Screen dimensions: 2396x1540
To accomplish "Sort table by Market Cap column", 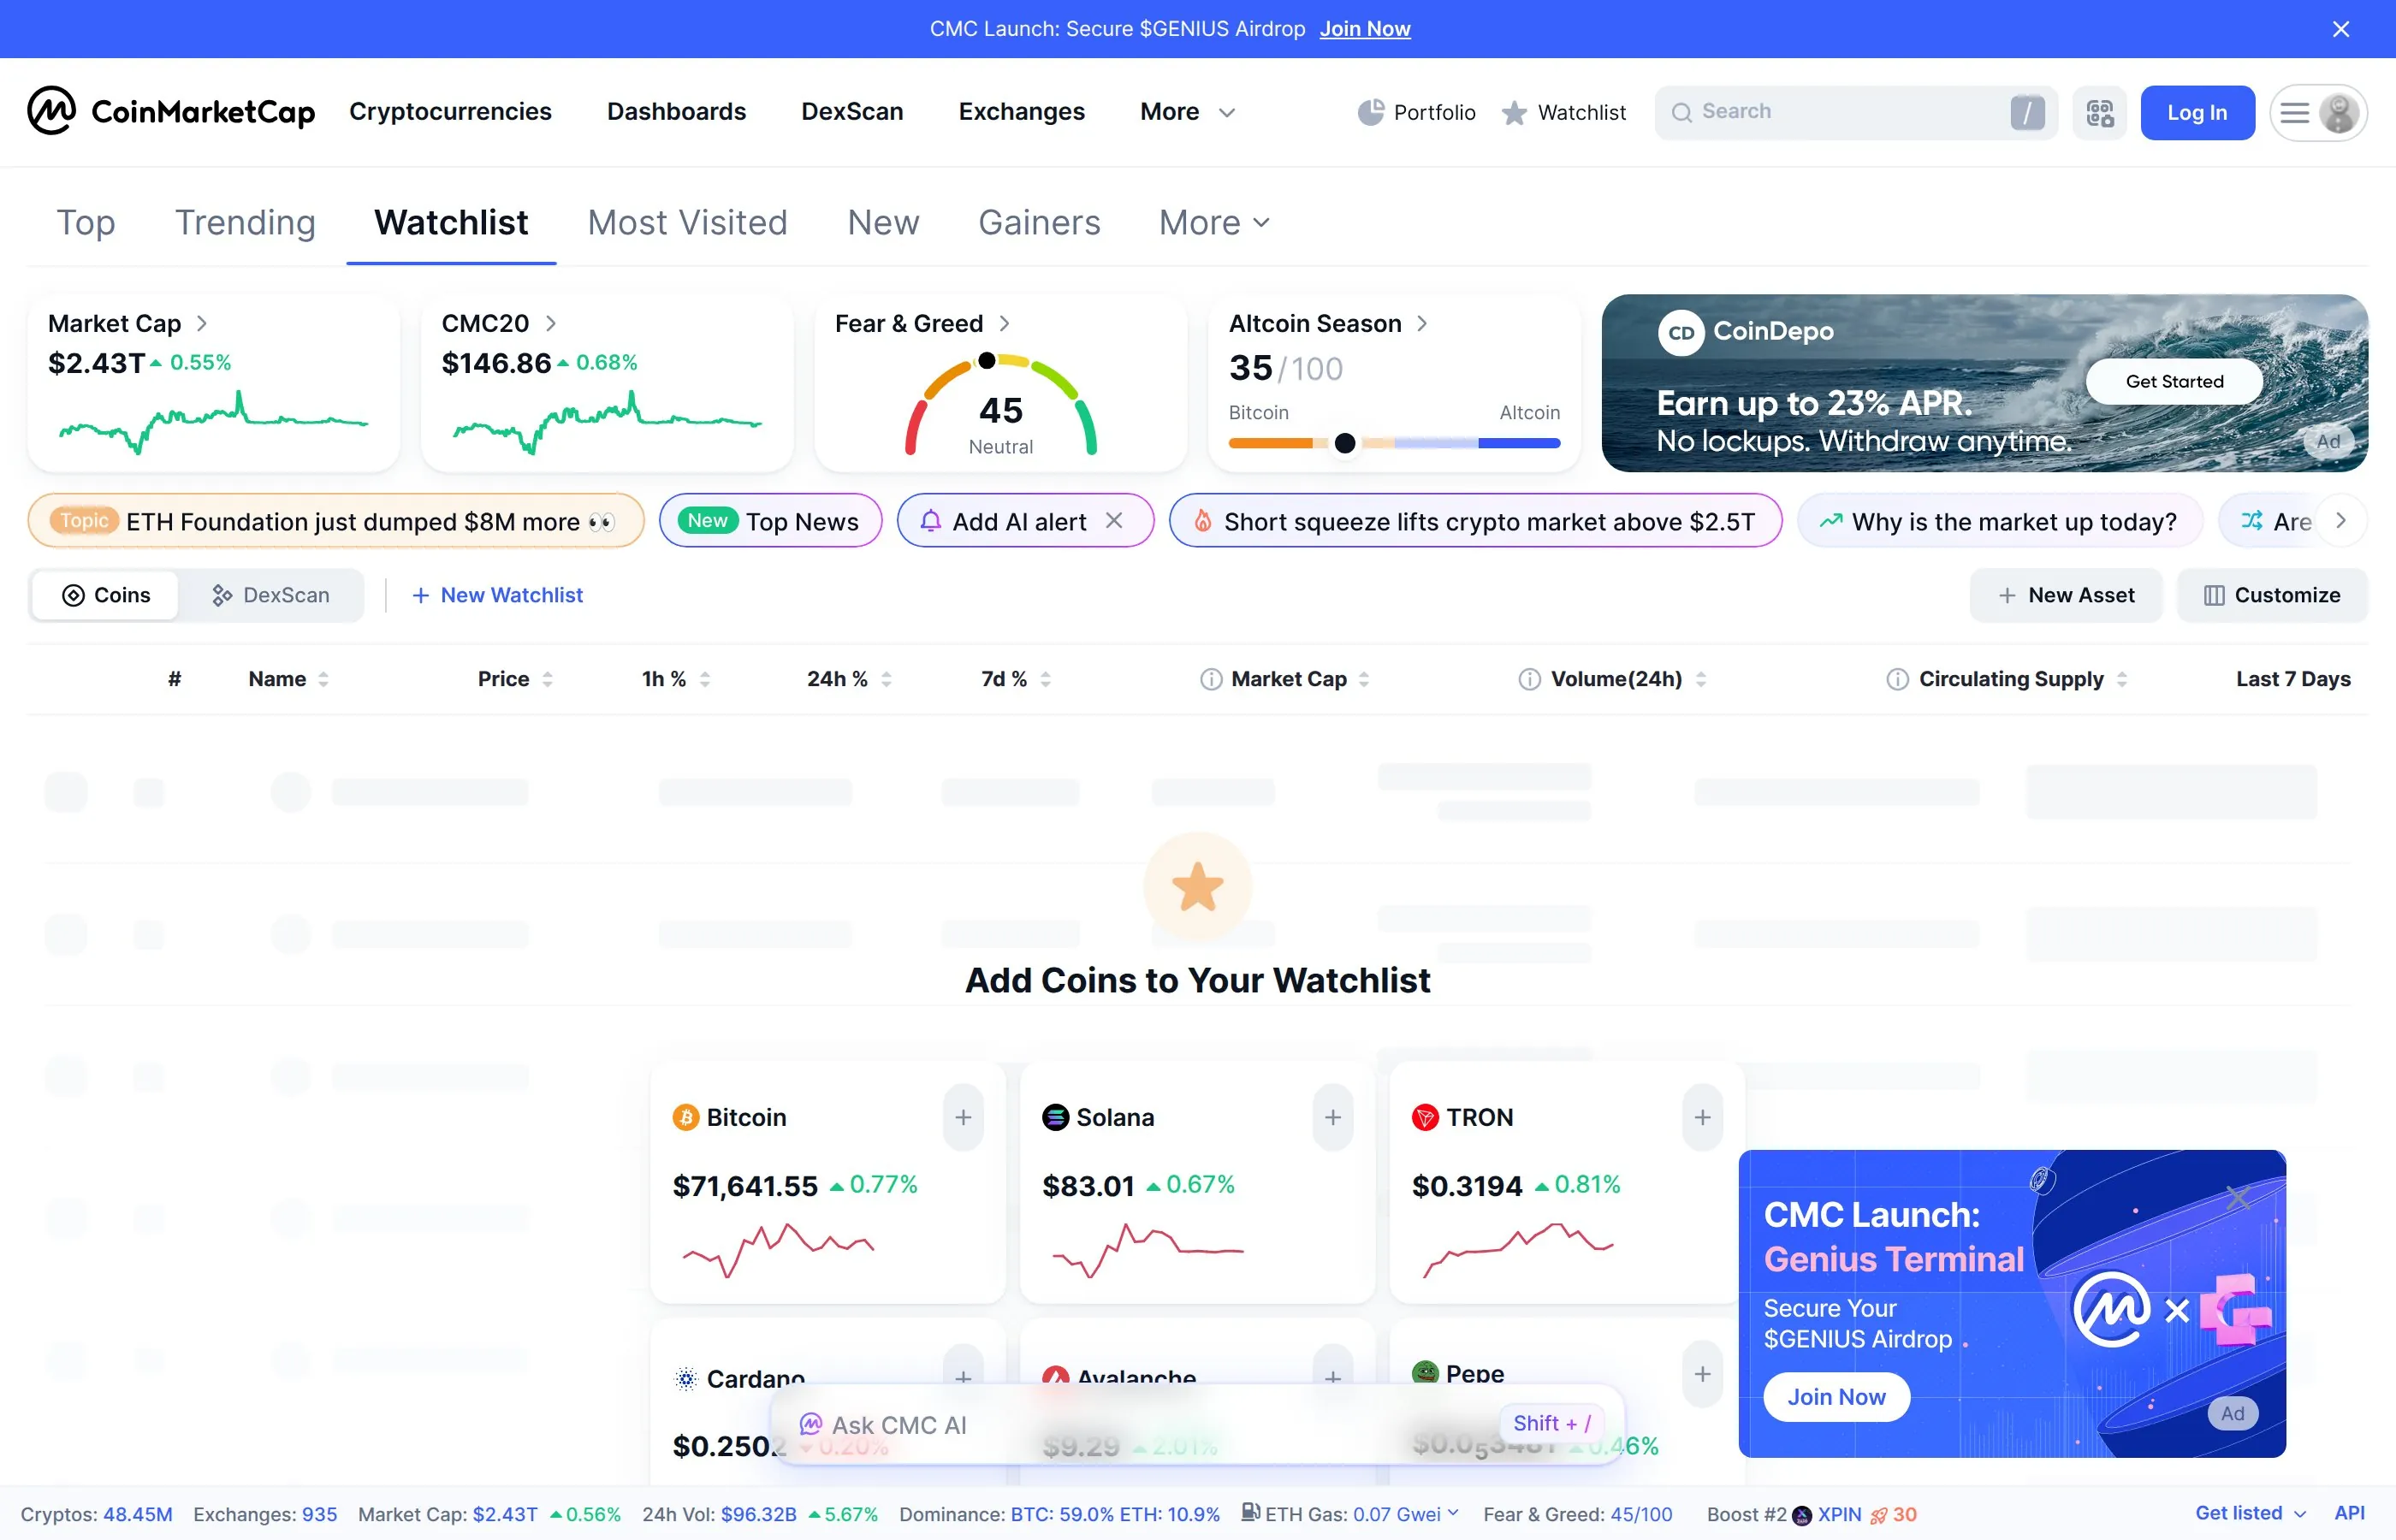I will pyautogui.click(x=1300, y=679).
